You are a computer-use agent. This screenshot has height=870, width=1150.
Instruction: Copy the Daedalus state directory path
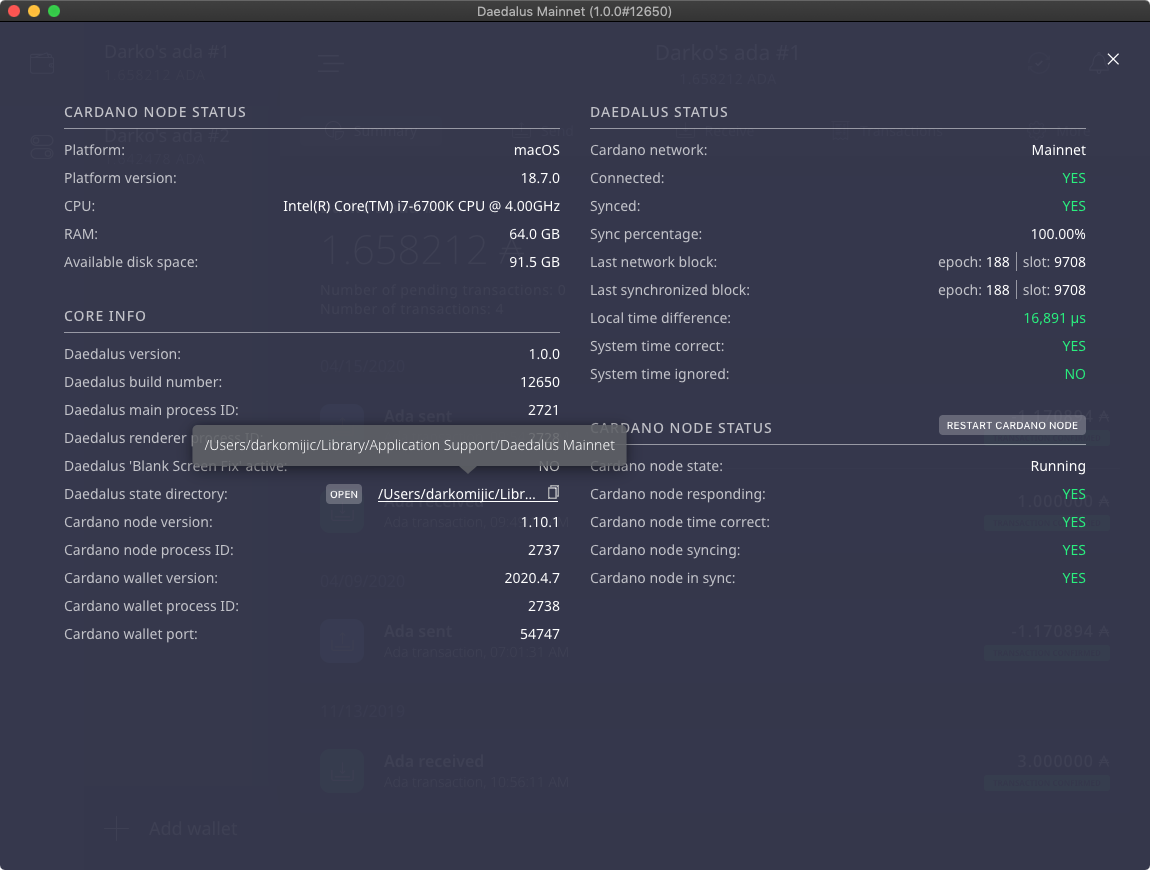(x=553, y=493)
